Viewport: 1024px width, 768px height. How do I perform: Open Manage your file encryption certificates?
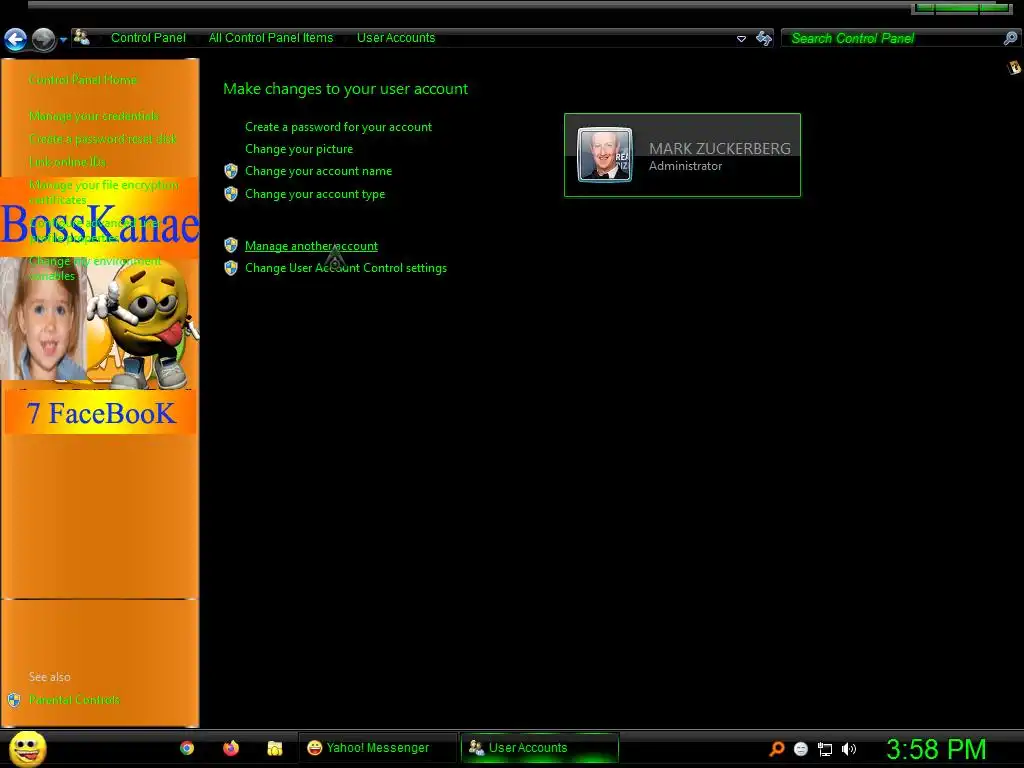click(104, 192)
